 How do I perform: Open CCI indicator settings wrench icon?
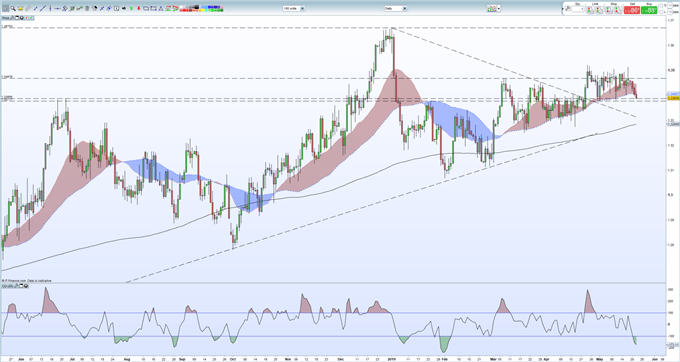click(x=16, y=286)
